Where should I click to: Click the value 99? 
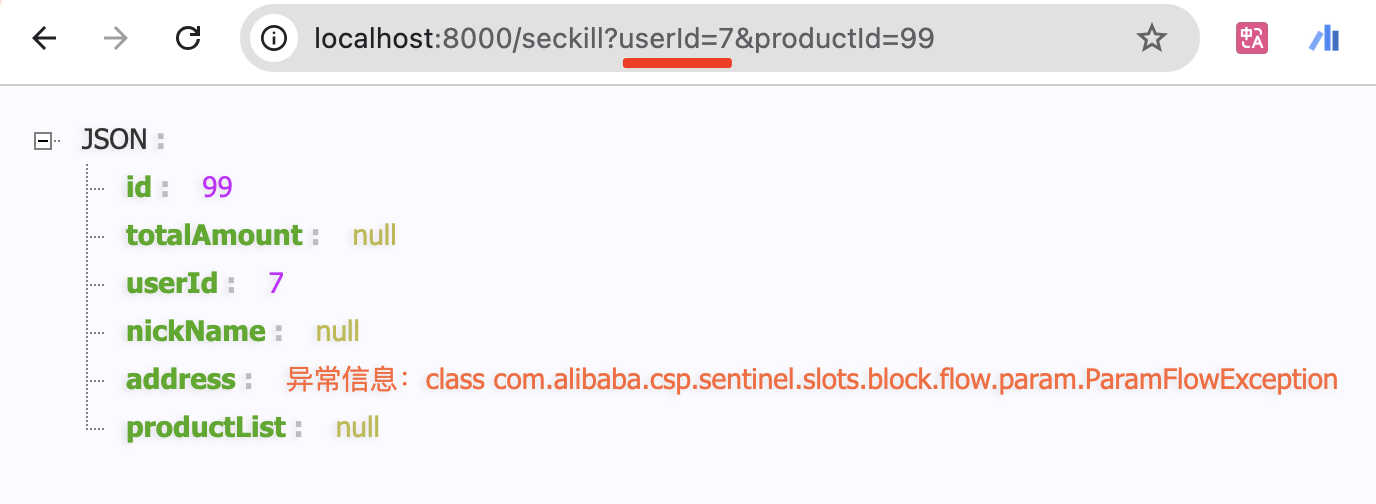tap(217, 187)
